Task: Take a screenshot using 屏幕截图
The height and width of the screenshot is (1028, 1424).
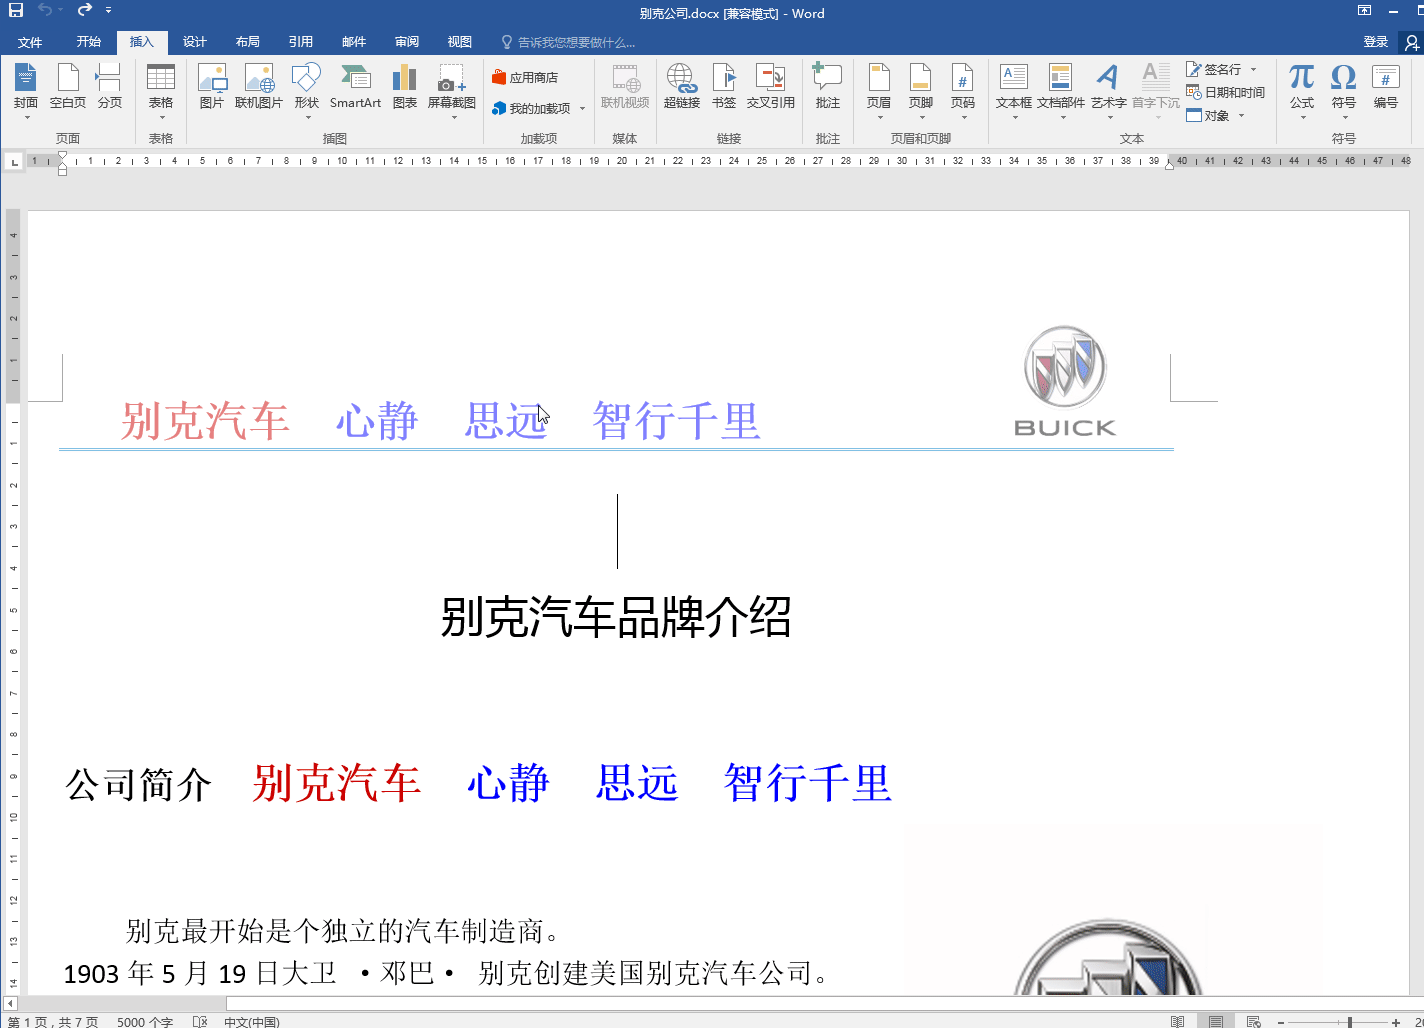Action: tap(452, 88)
